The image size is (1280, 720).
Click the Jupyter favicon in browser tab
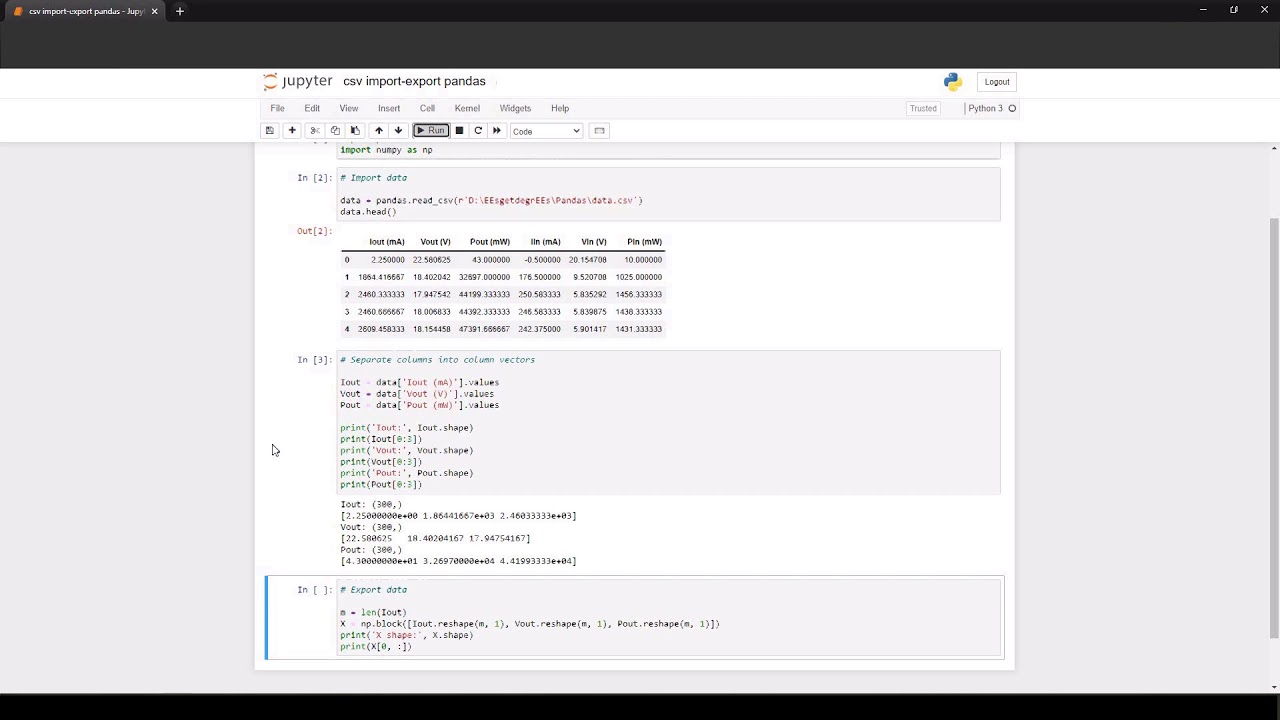tap(18, 11)
